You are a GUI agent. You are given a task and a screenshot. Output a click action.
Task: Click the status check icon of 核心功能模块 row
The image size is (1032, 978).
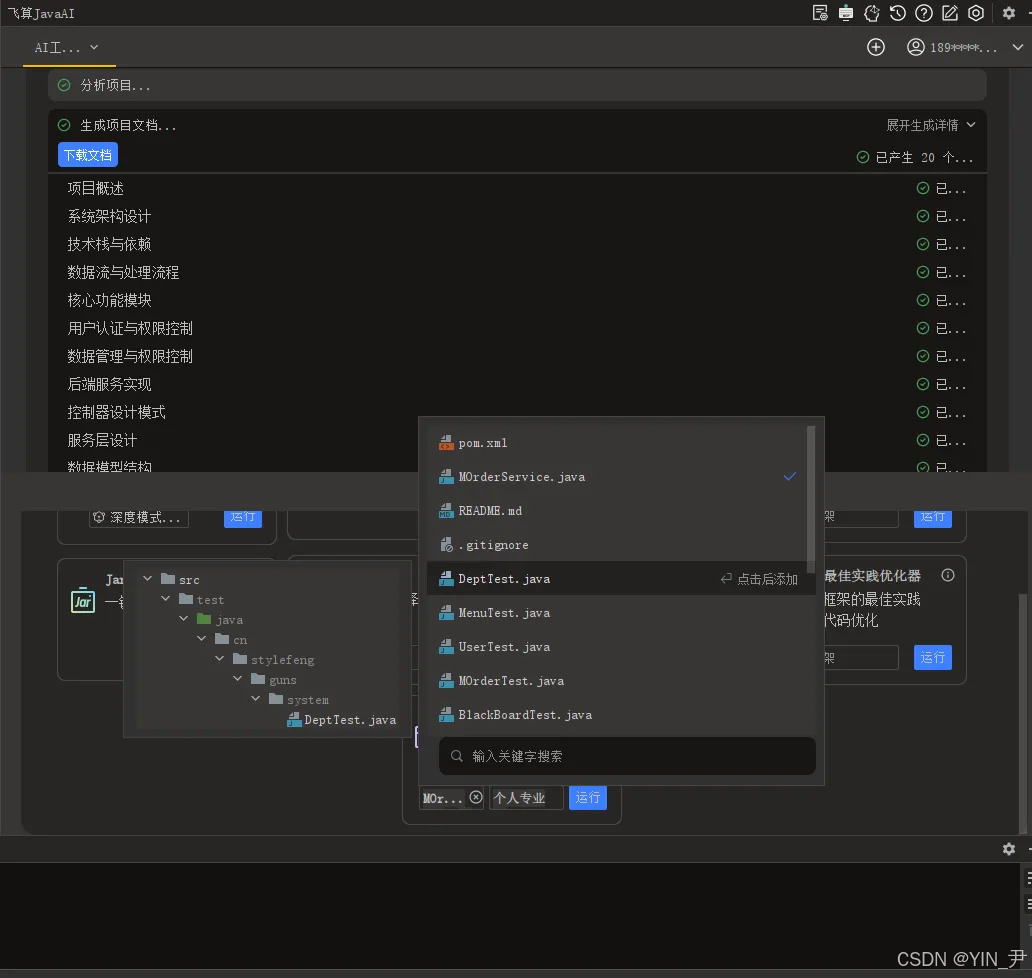tap(923, 301)
